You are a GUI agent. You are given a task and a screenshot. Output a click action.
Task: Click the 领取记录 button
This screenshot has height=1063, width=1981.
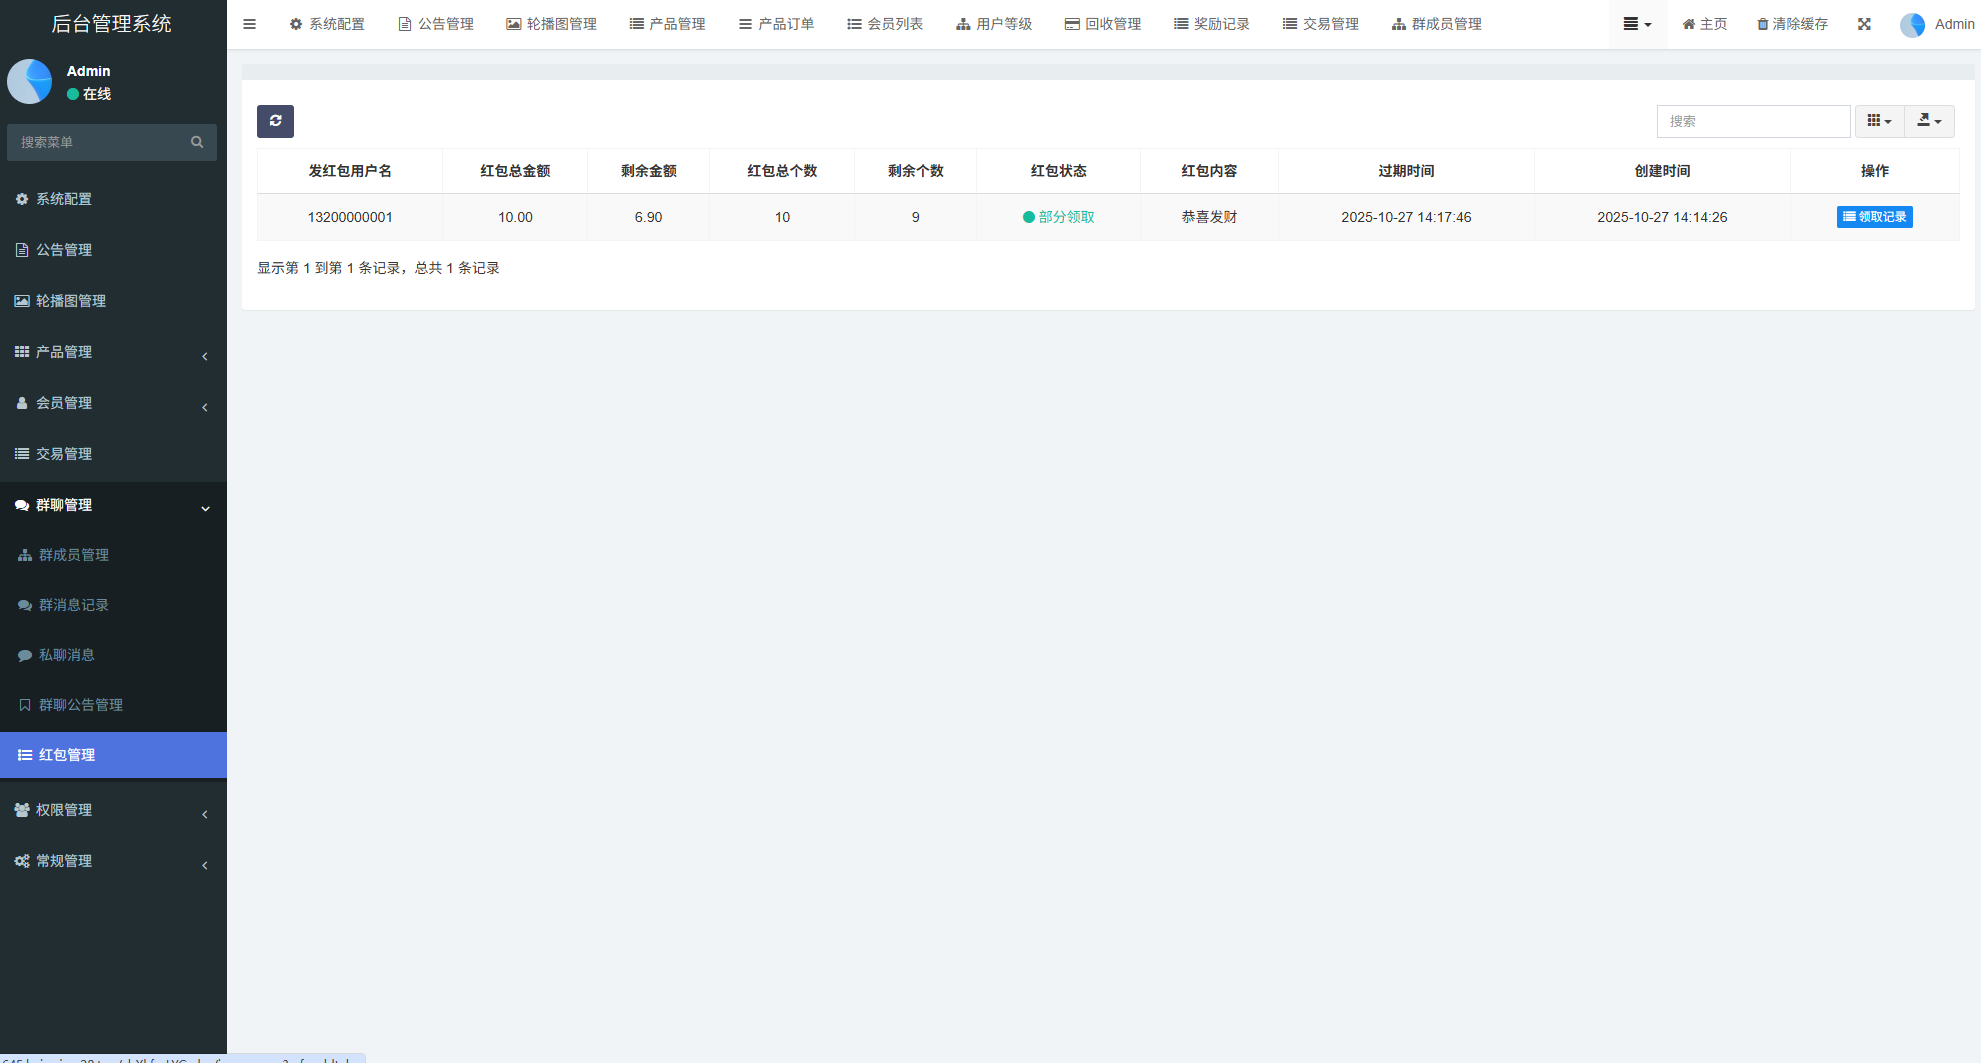[x=1874, y=217]
